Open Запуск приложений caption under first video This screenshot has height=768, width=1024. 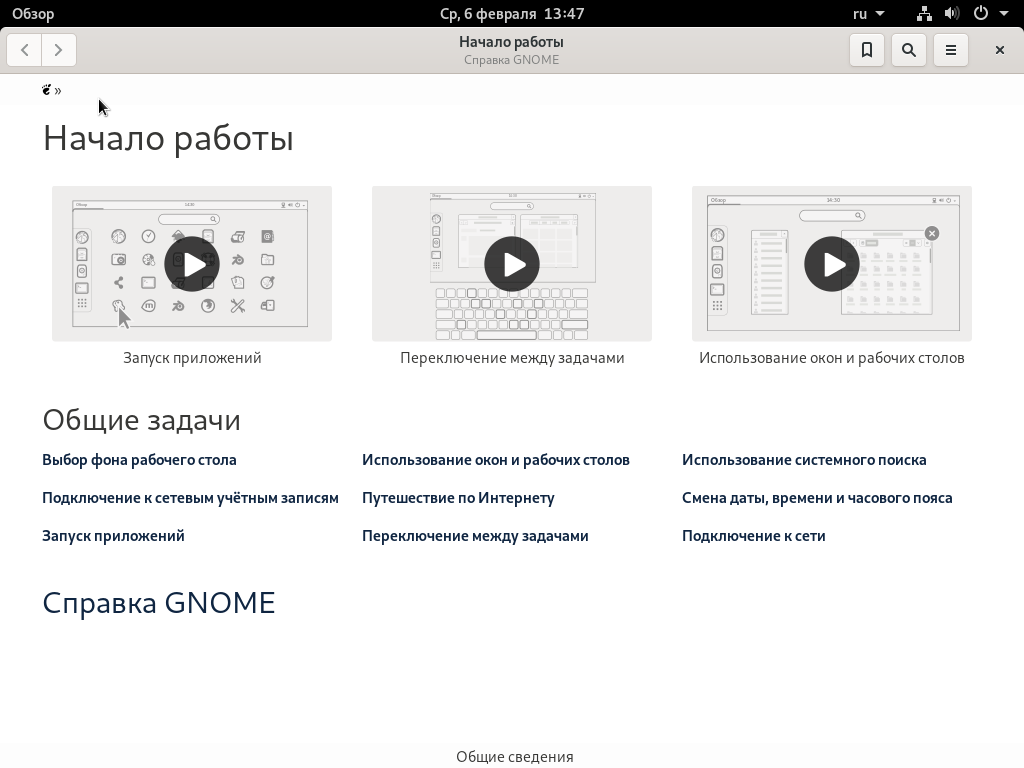click(192, 358)
